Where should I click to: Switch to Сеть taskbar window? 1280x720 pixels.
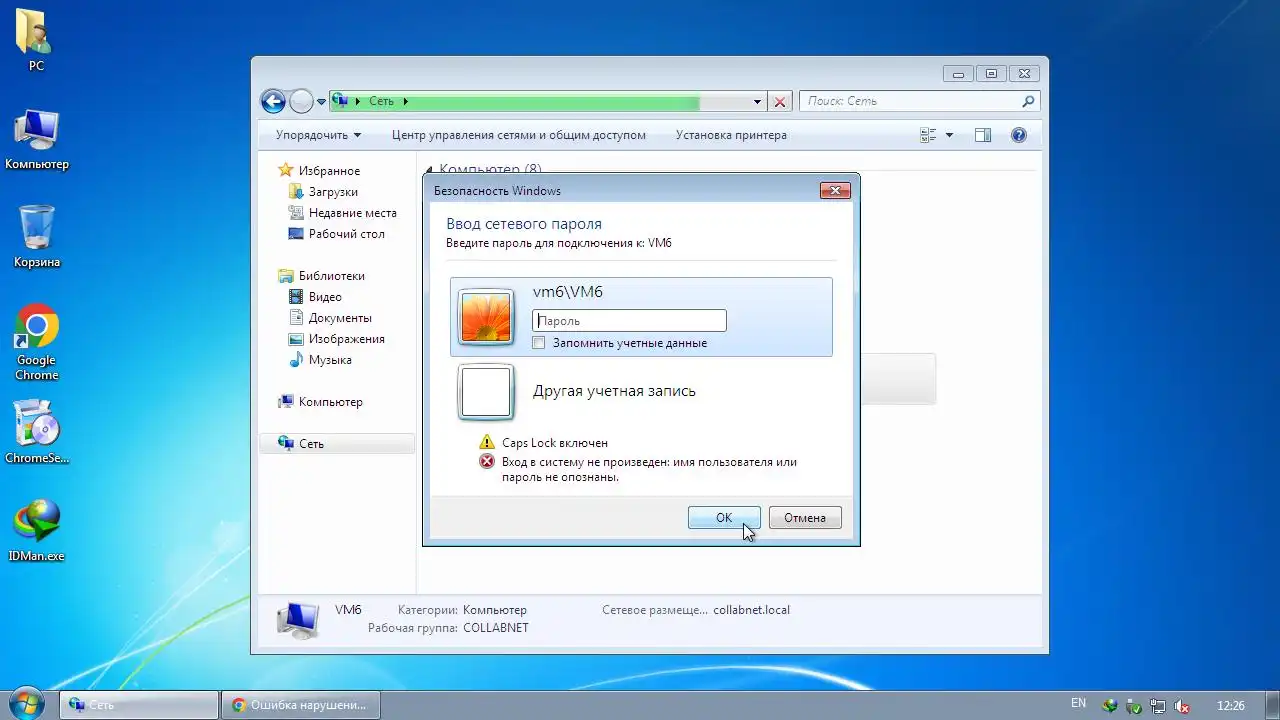139,705
